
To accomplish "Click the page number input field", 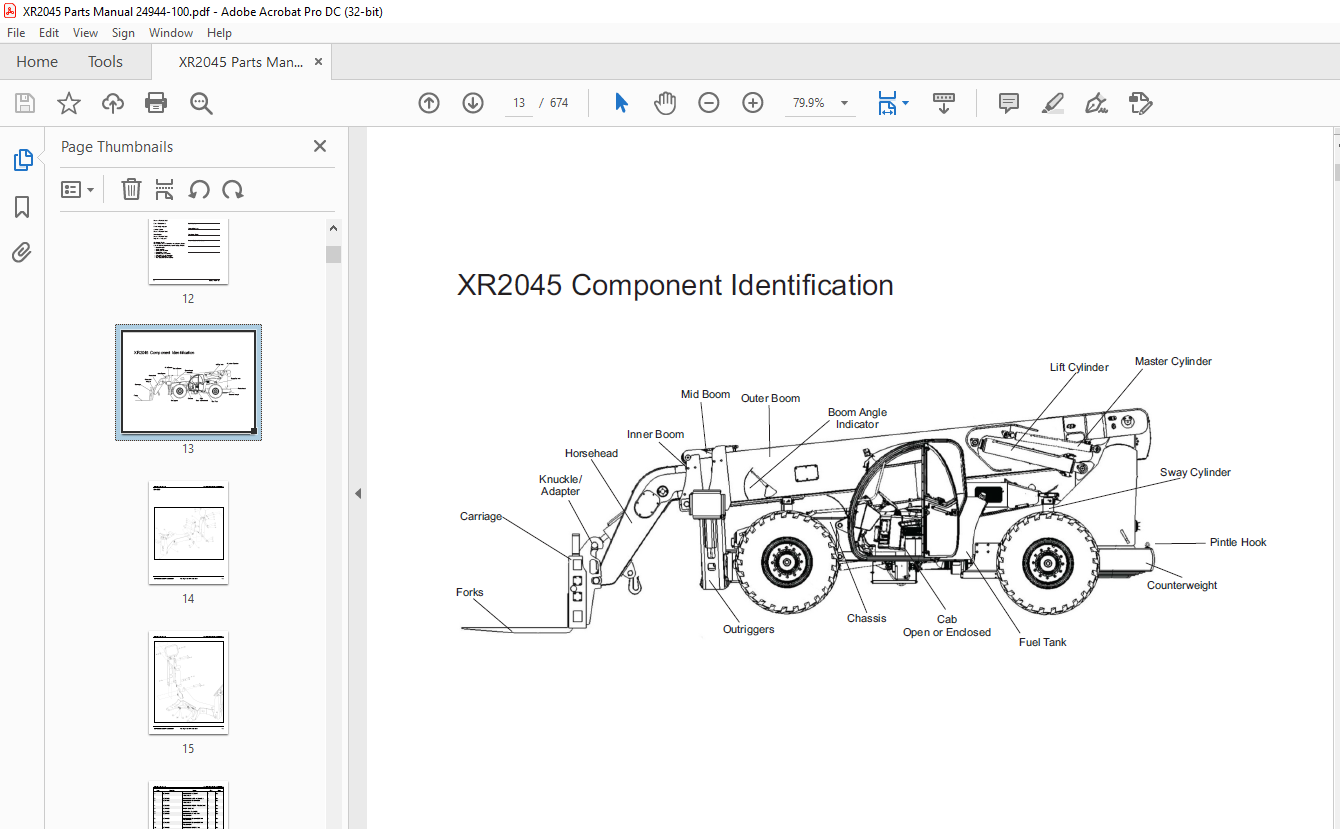I will 519,103.
